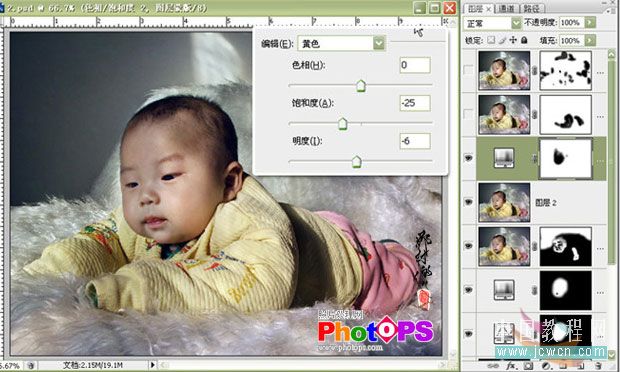Open the 编辑 dropdown showing 黄色
Image resolution: width=620 pixels, height=372 pixels.
coord(379,43)
